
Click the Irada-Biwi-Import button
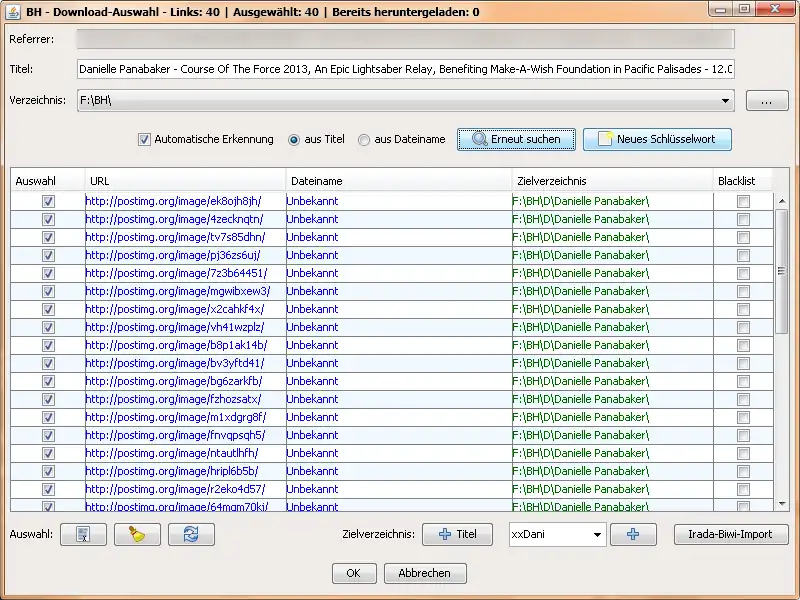click(731, 534)
